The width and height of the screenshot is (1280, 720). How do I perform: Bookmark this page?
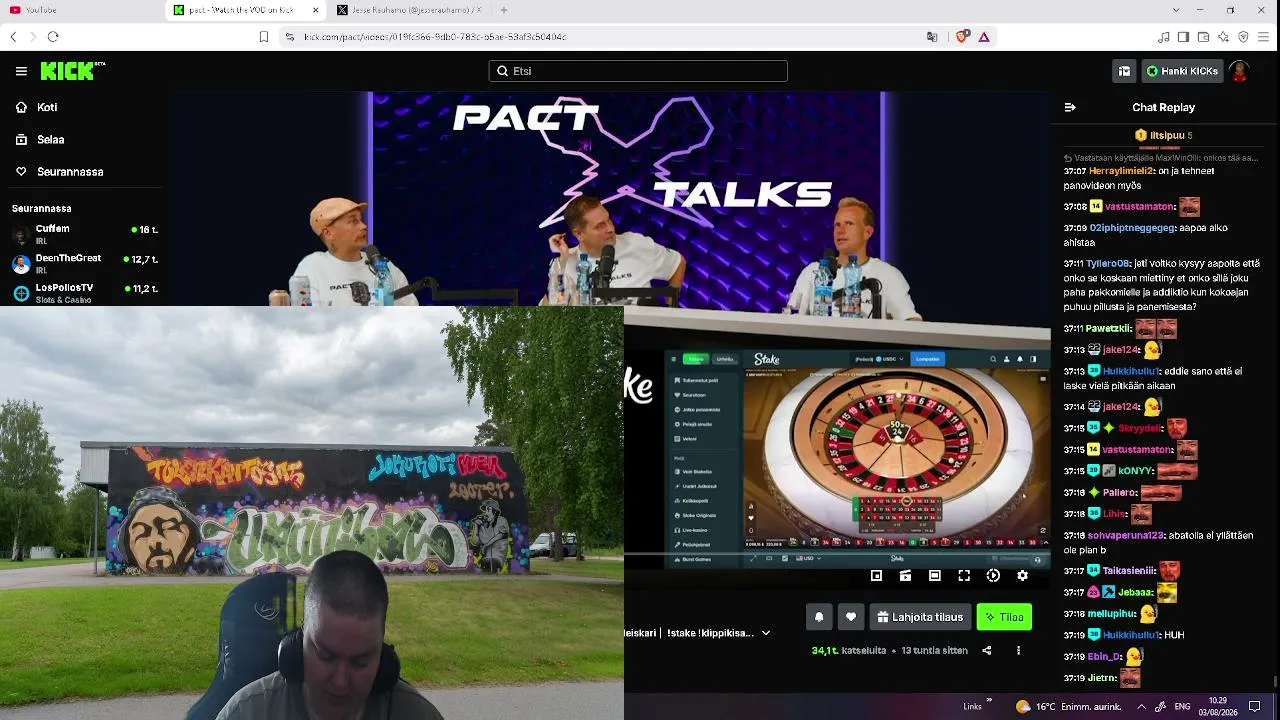(x=264, y=37)
